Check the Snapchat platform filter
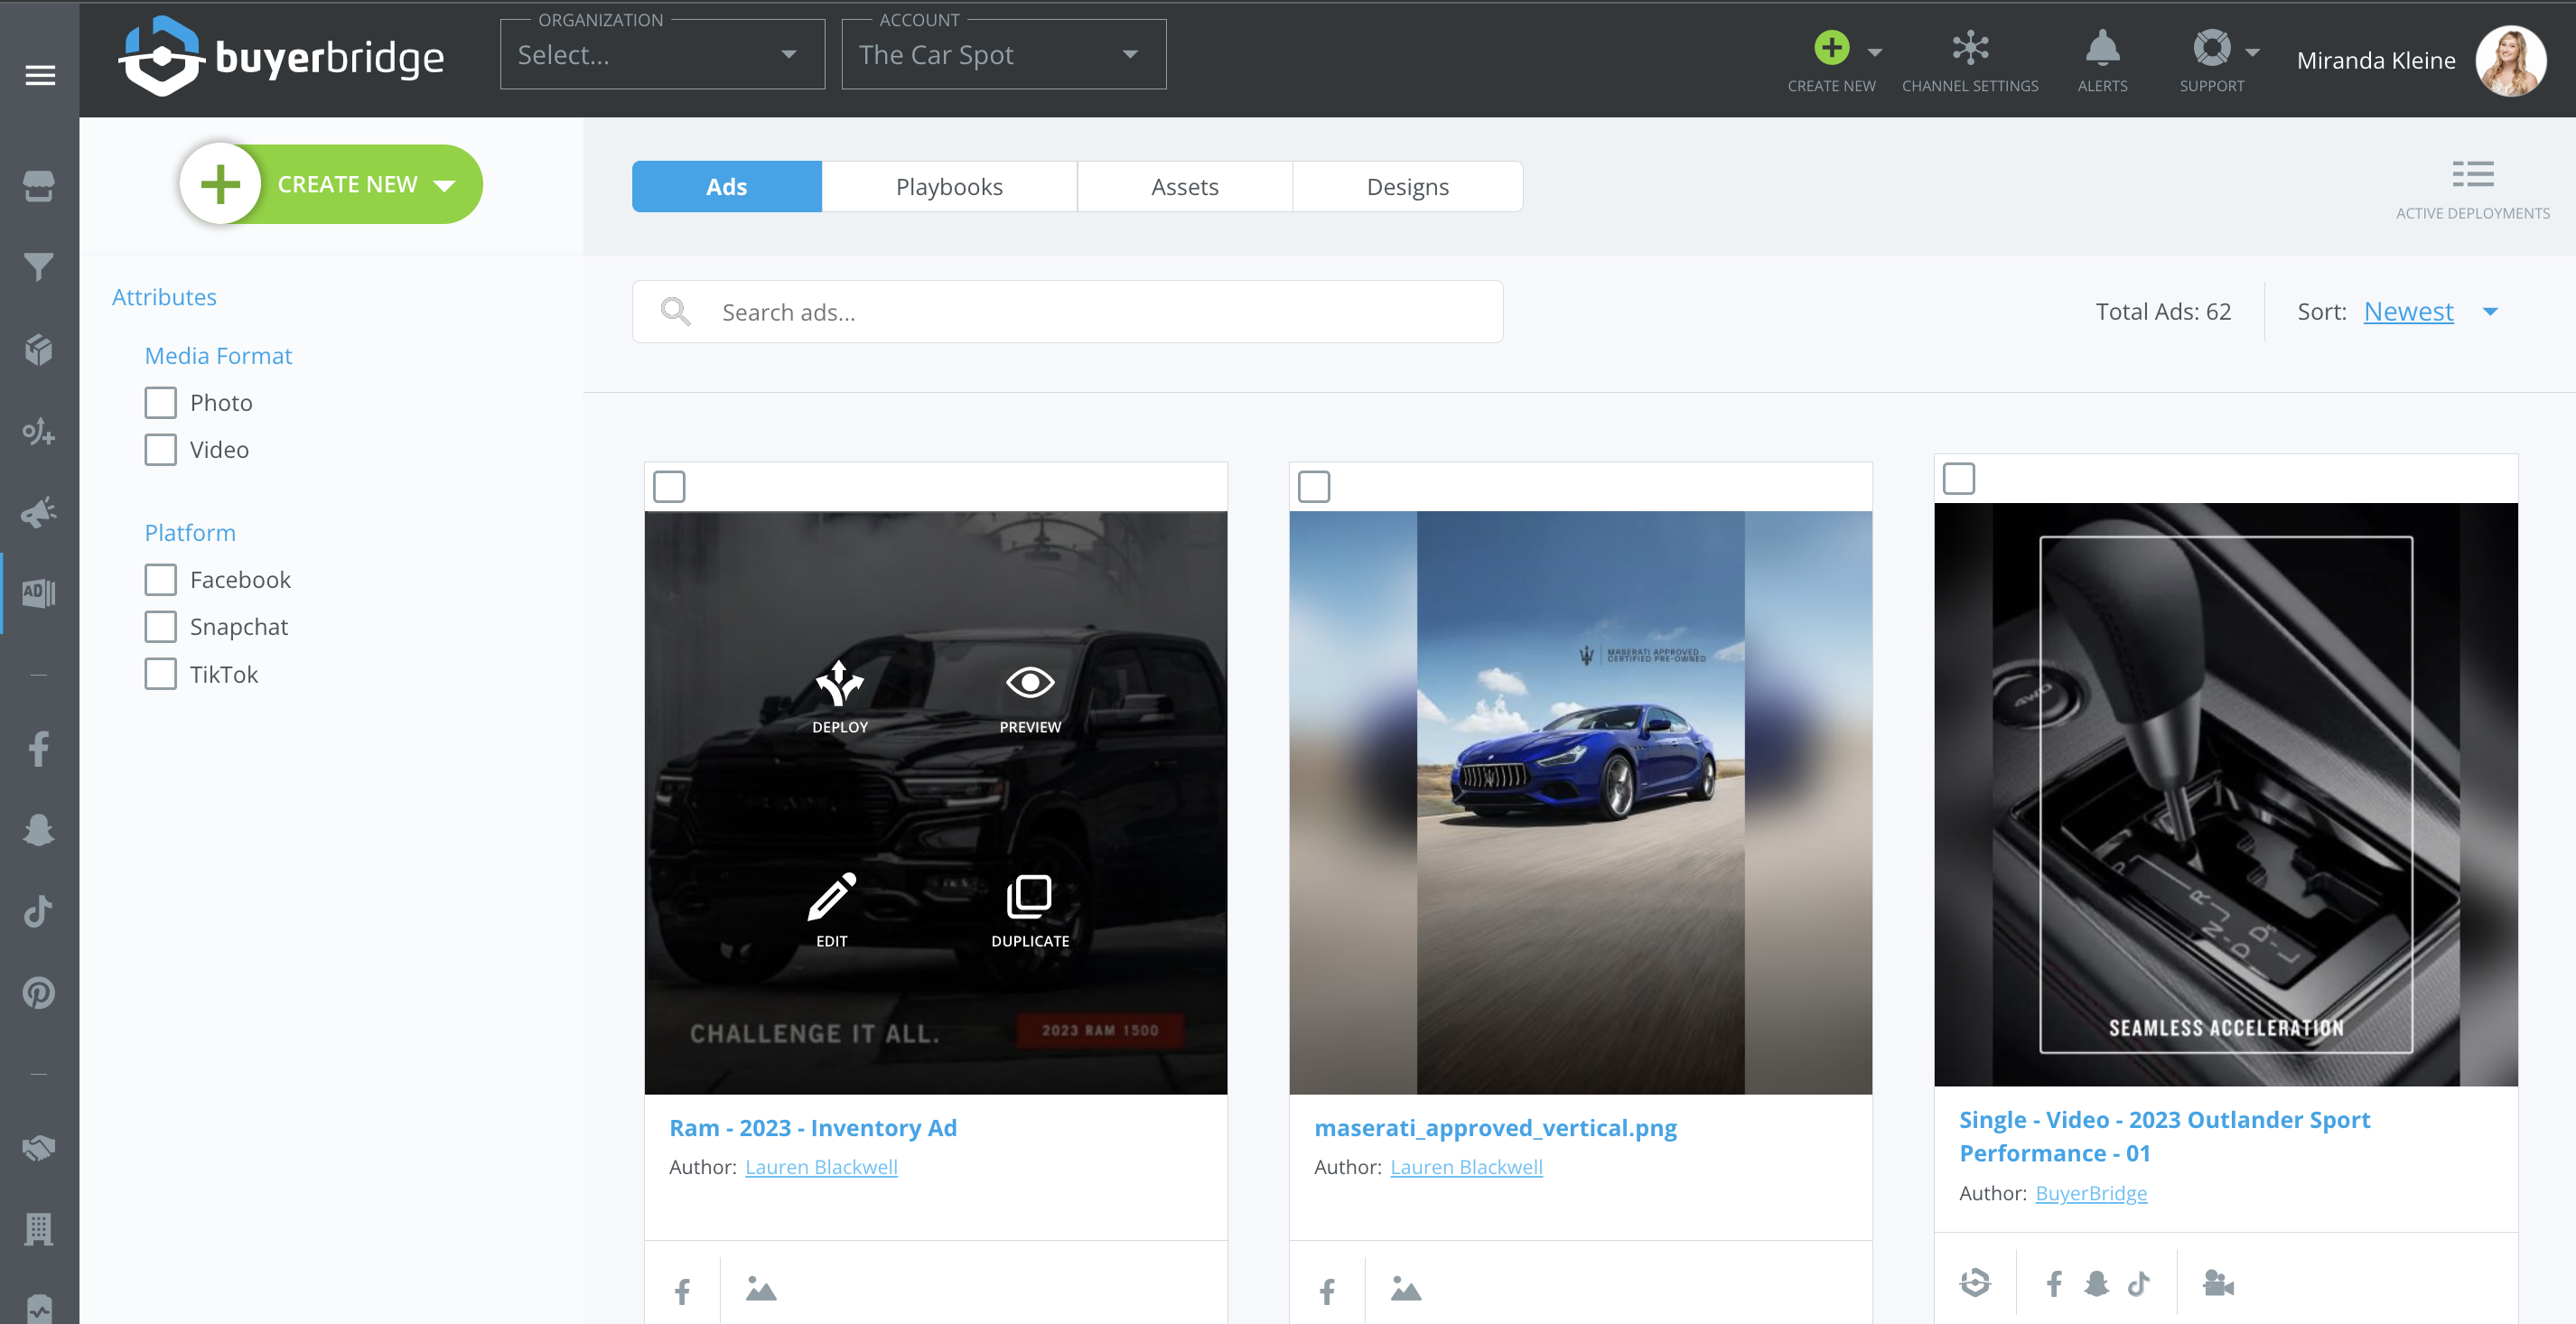 click(160, 626)
